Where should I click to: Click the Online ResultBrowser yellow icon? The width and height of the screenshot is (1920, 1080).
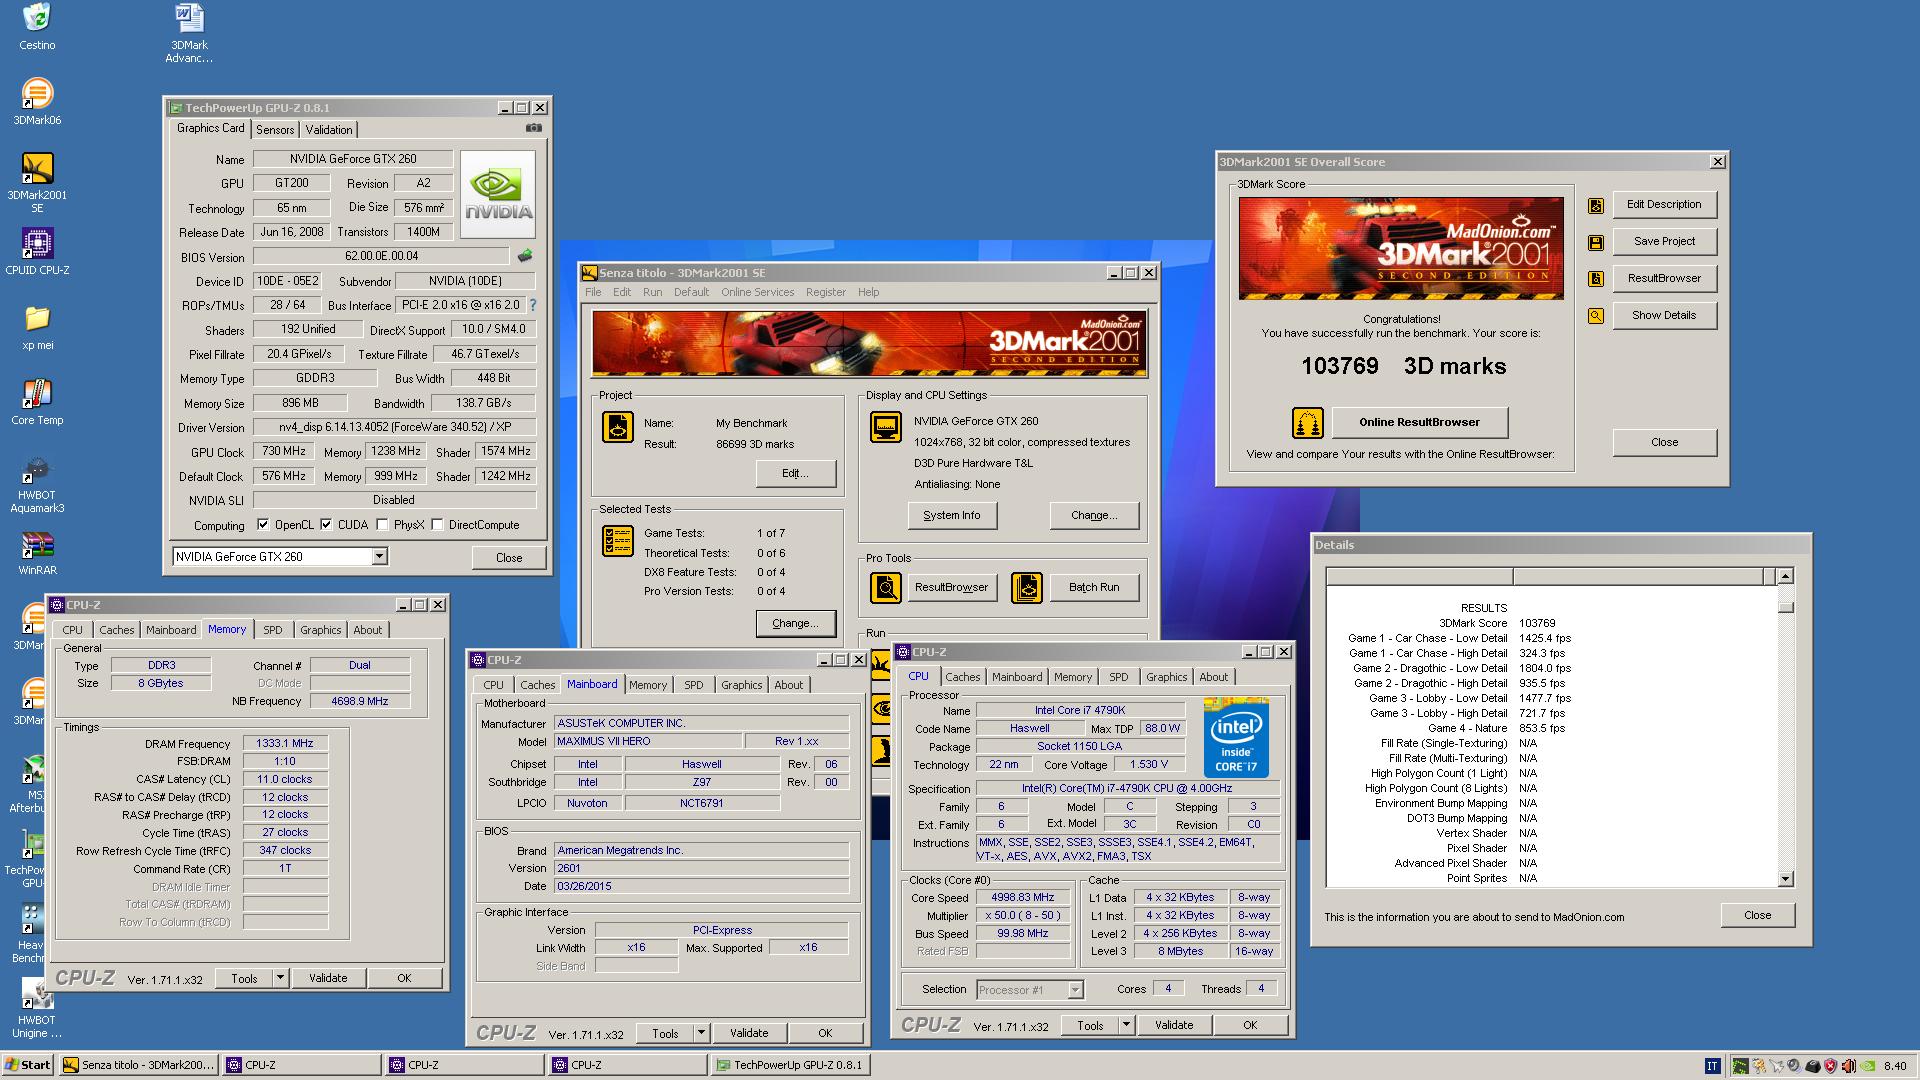click(x=1307, y=423)
